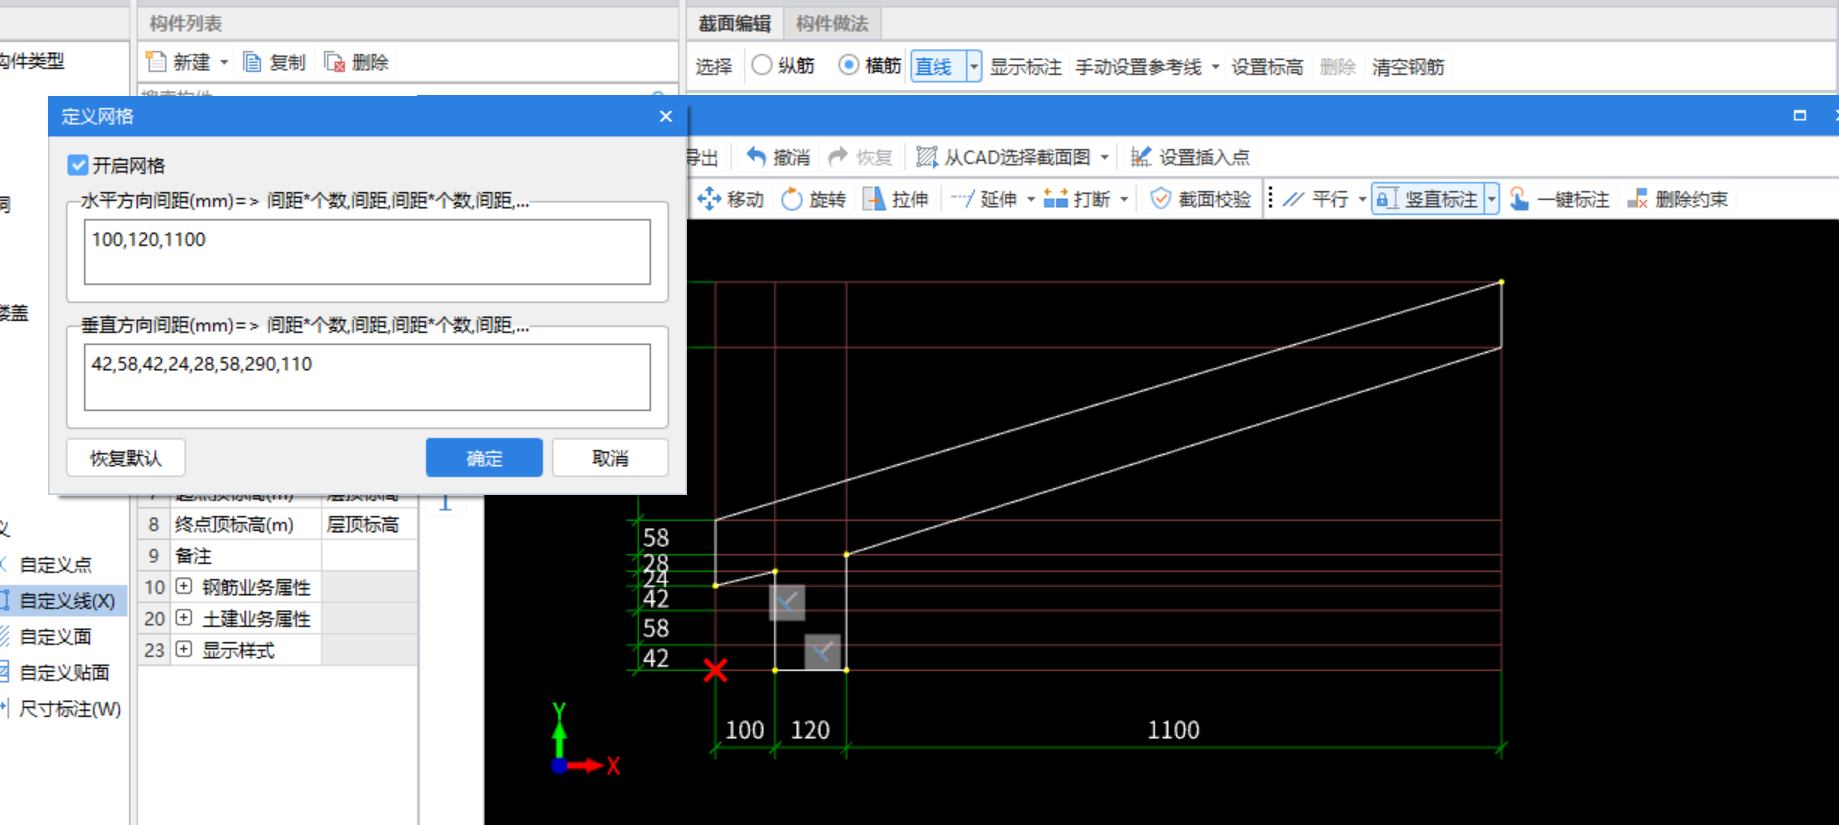Click the 新建 (new) icon
Screen dimensions: 1839x825
(155, 62)
